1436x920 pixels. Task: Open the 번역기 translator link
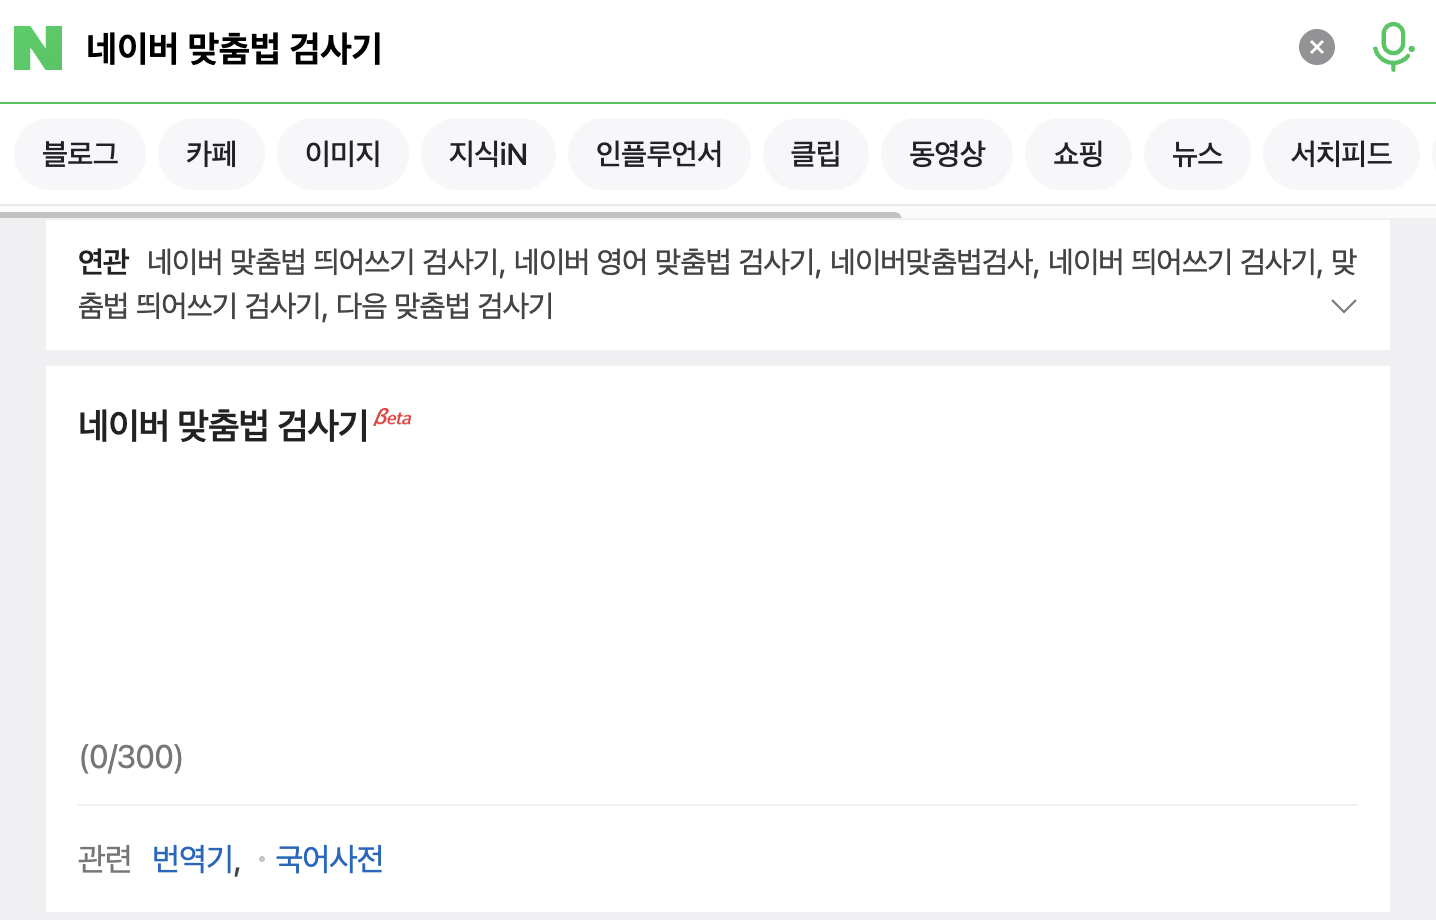[192, 858]
